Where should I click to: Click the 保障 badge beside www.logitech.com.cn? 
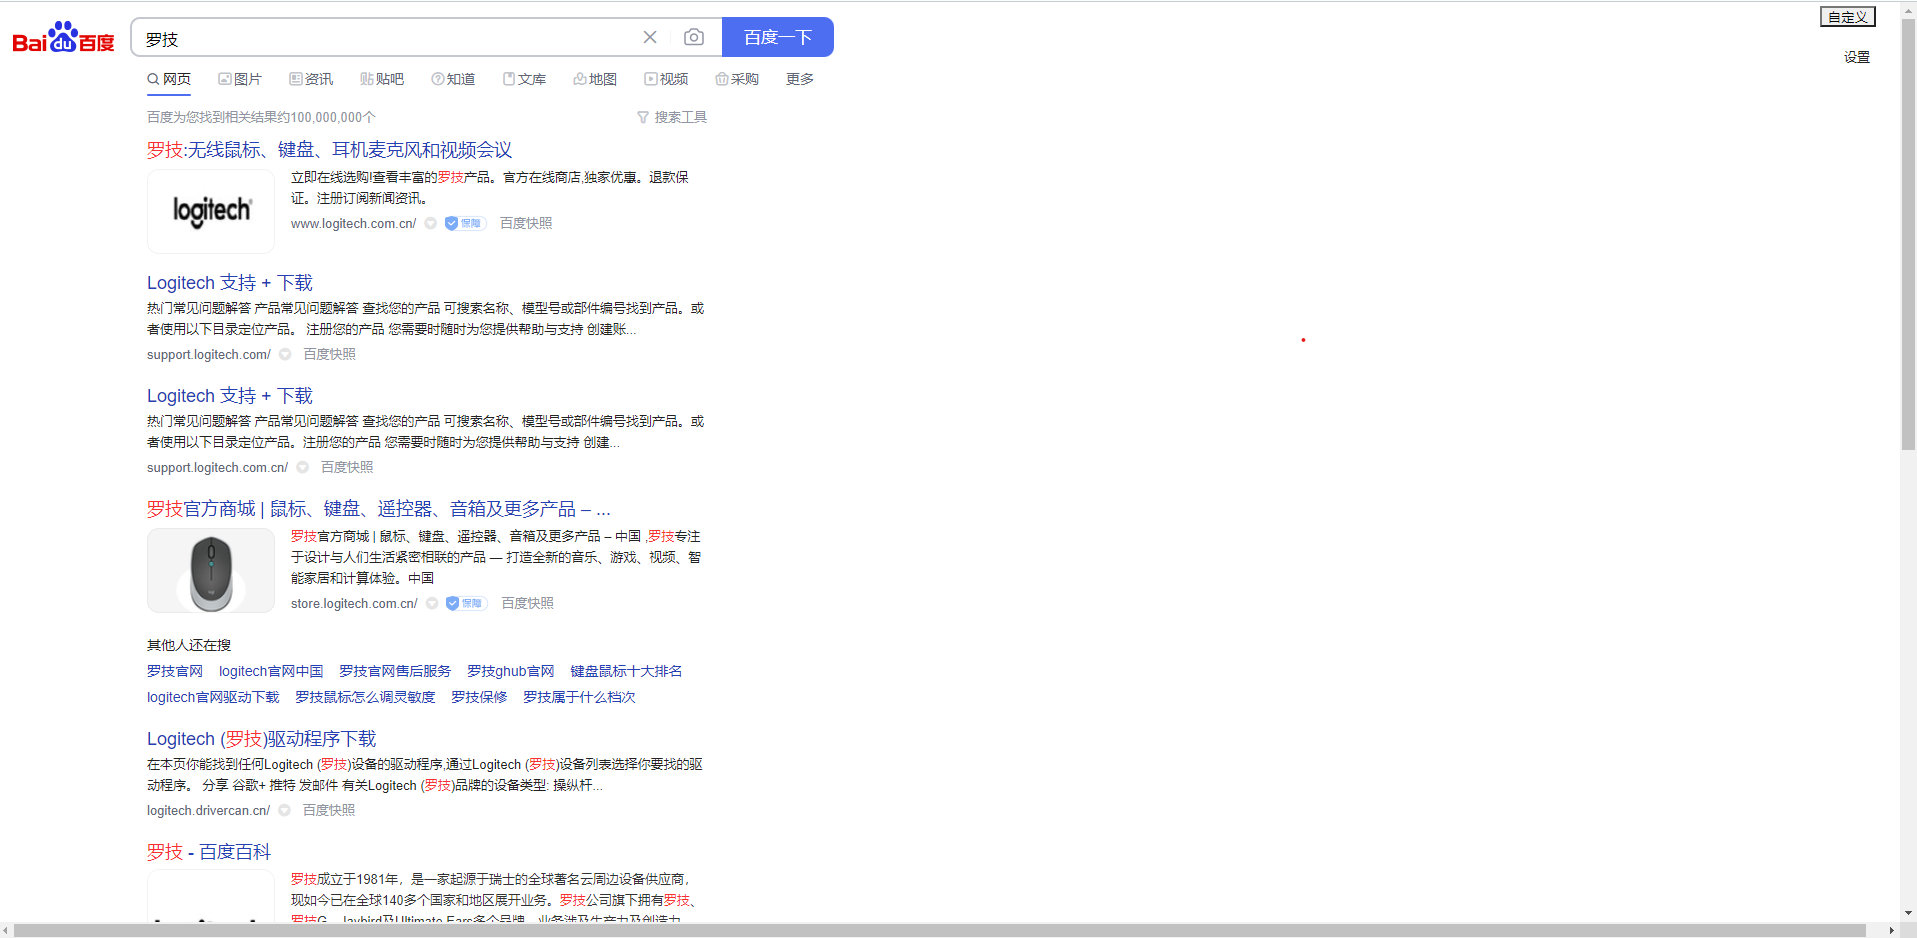click(x=464, y=223)
